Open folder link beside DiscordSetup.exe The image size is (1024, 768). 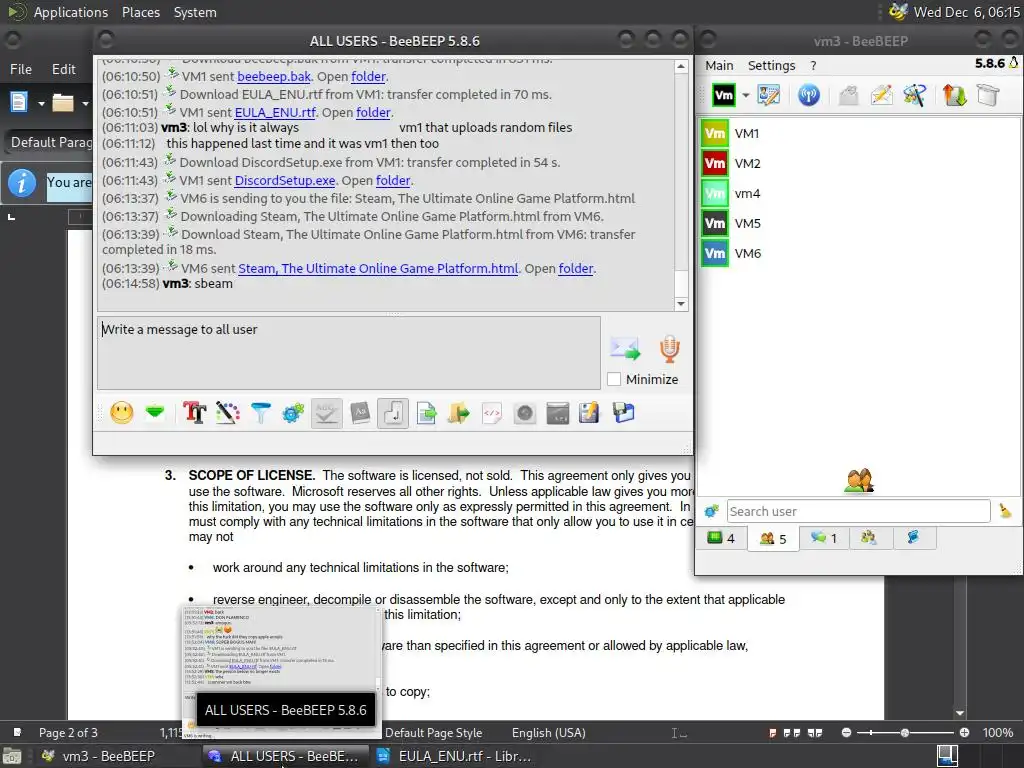[x=393, y=180]
